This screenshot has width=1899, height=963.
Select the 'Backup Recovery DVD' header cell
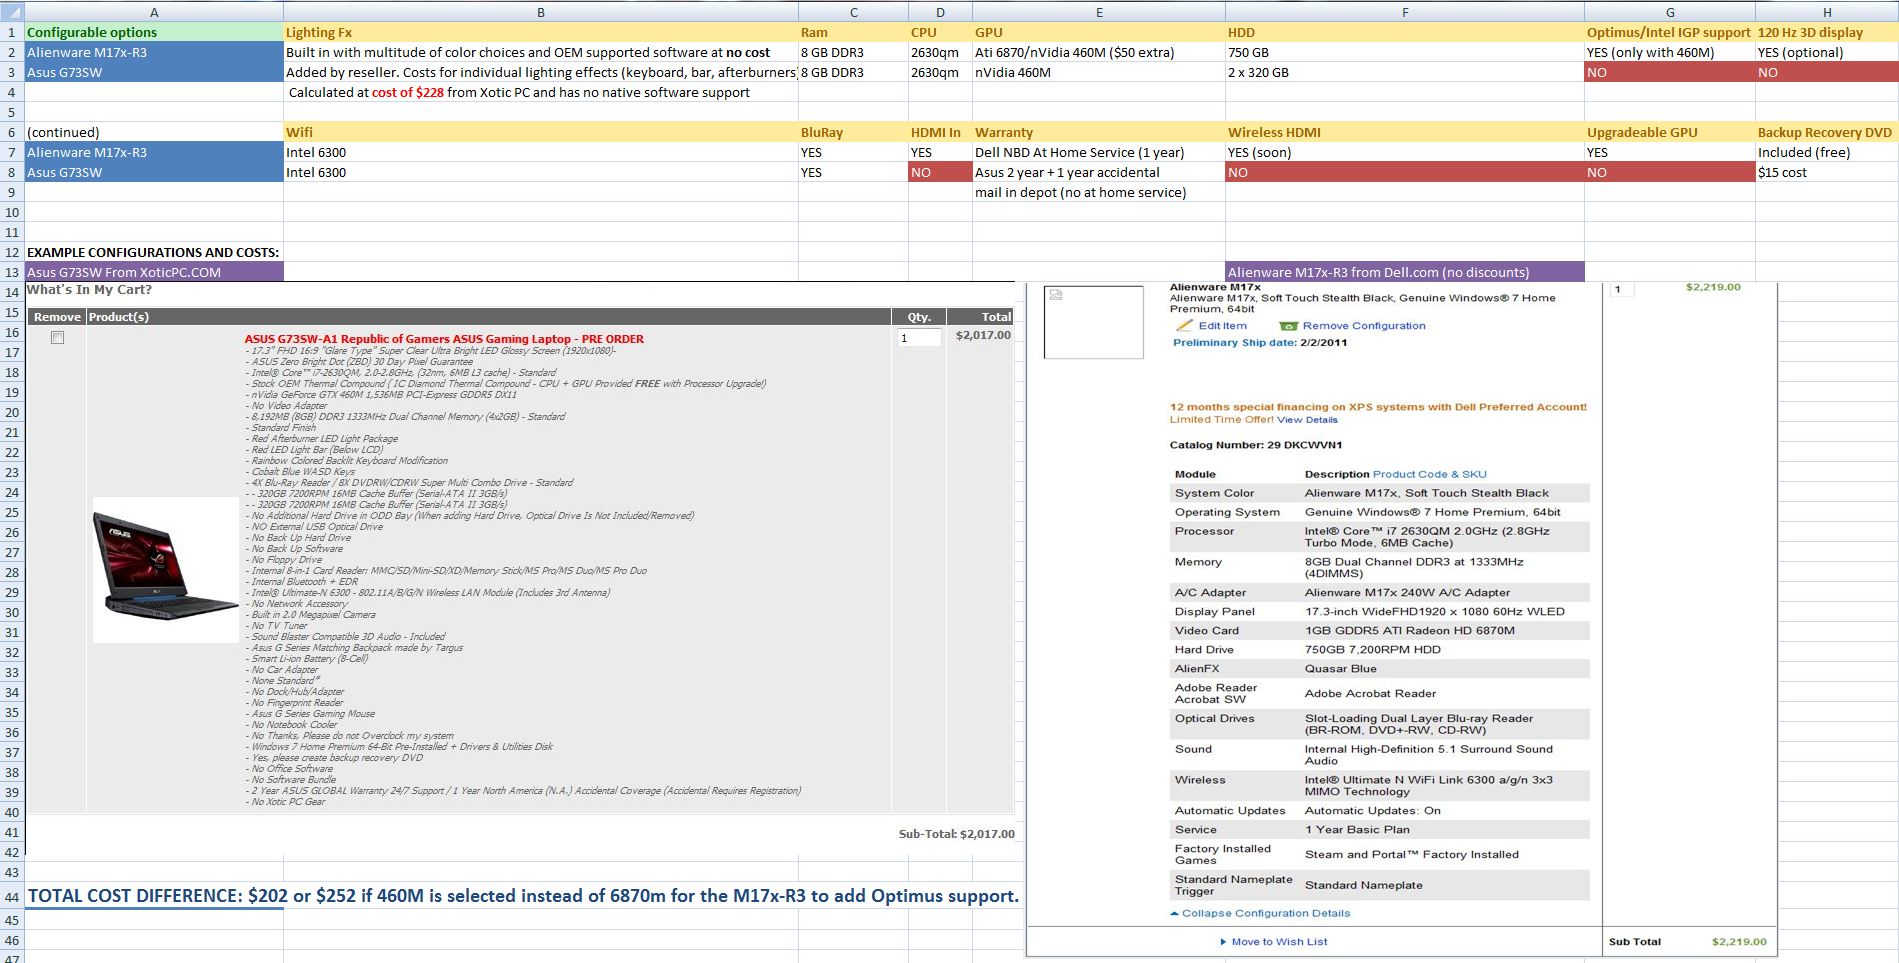click(x=1827, y=132)
